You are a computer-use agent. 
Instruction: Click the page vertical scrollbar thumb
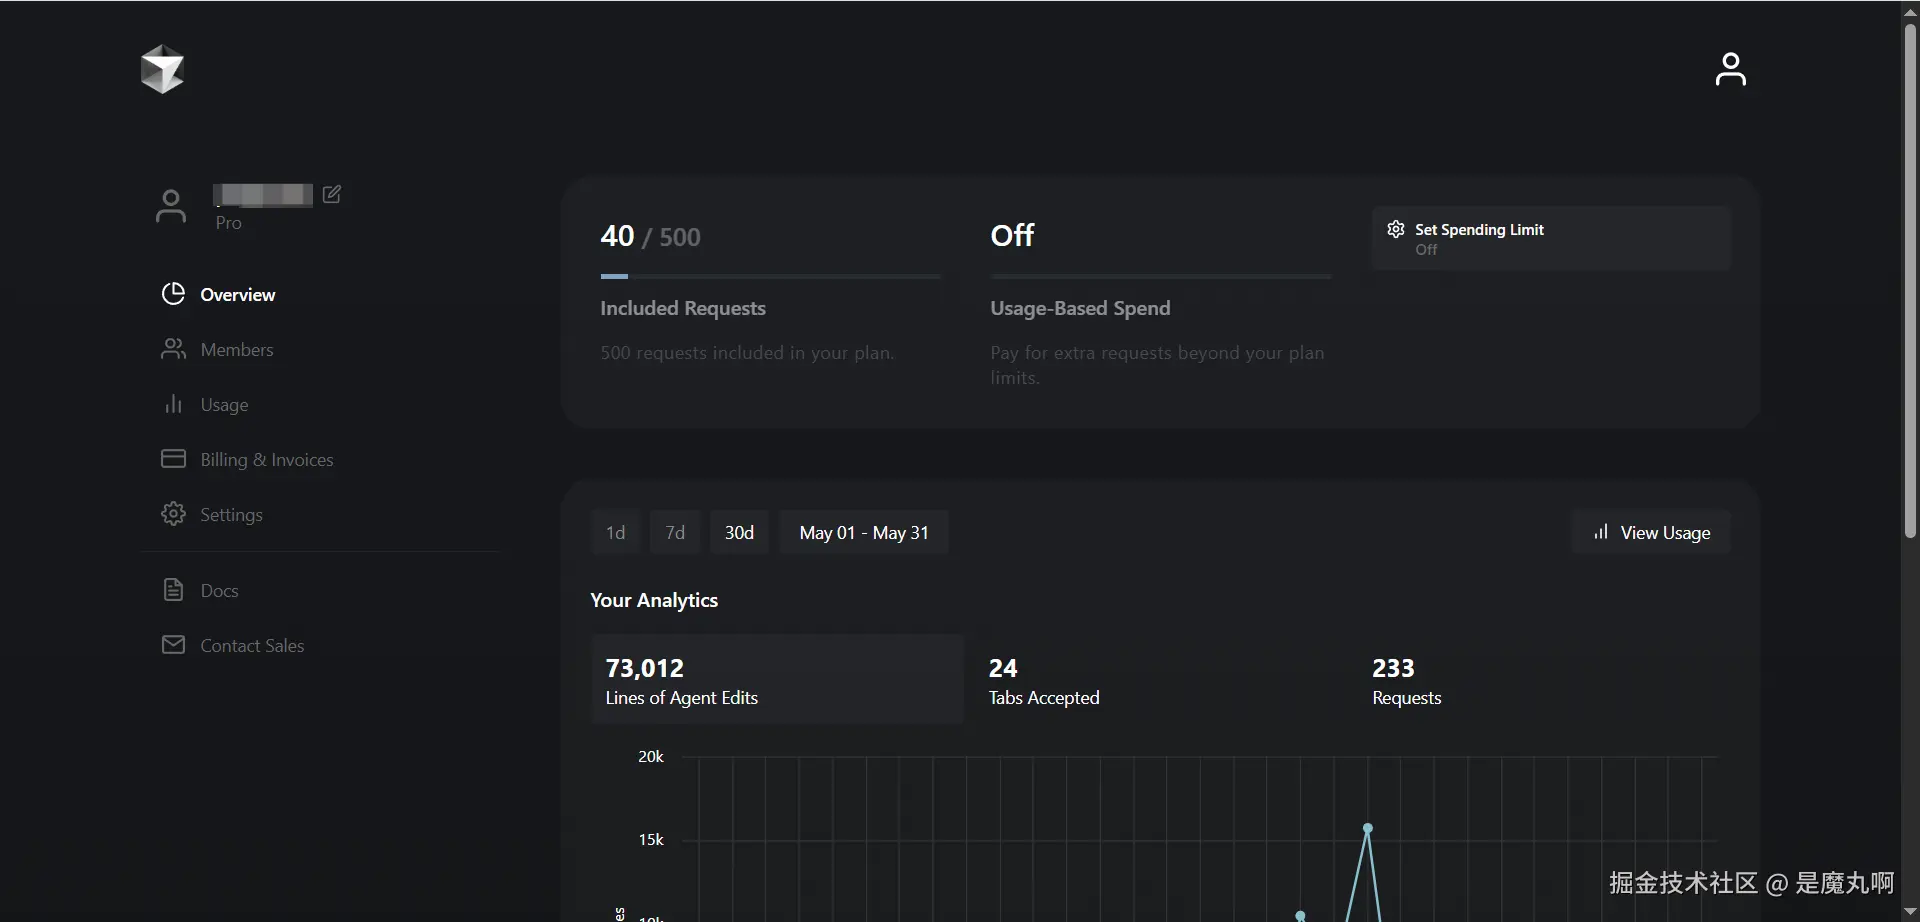1910,280
